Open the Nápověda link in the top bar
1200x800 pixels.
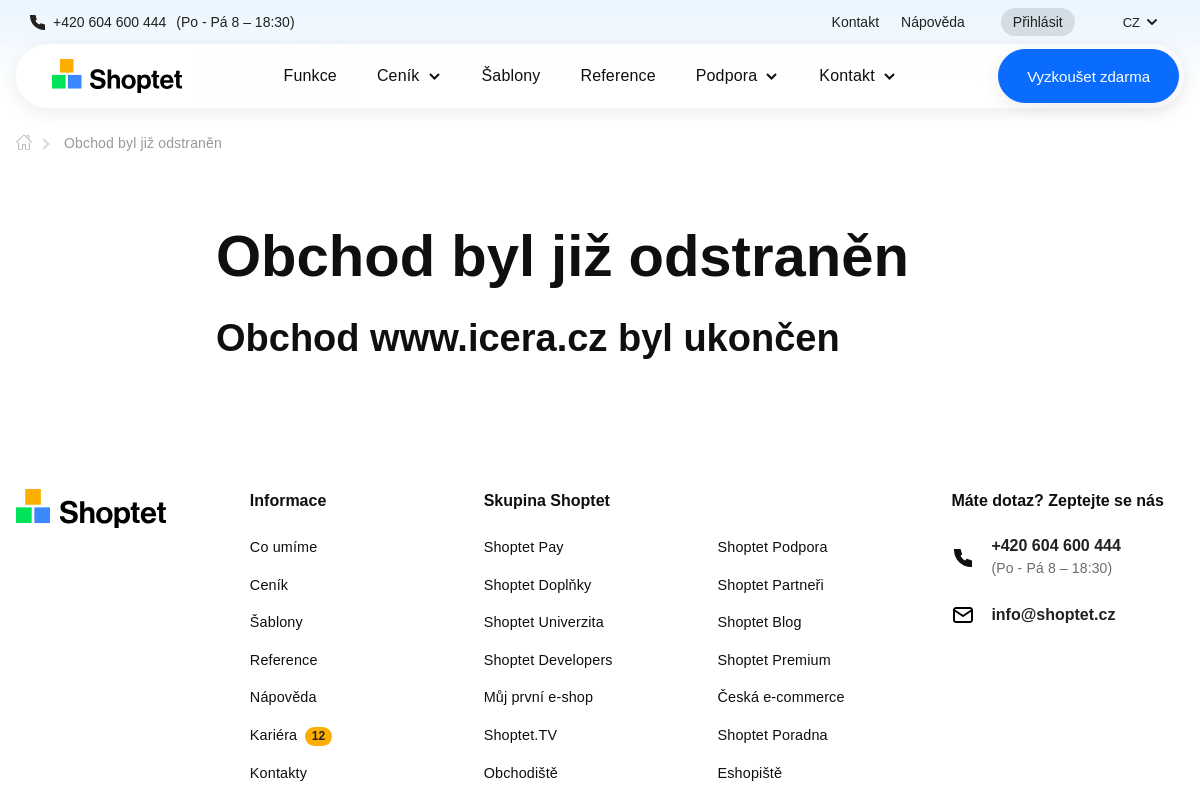click(932, 21)
